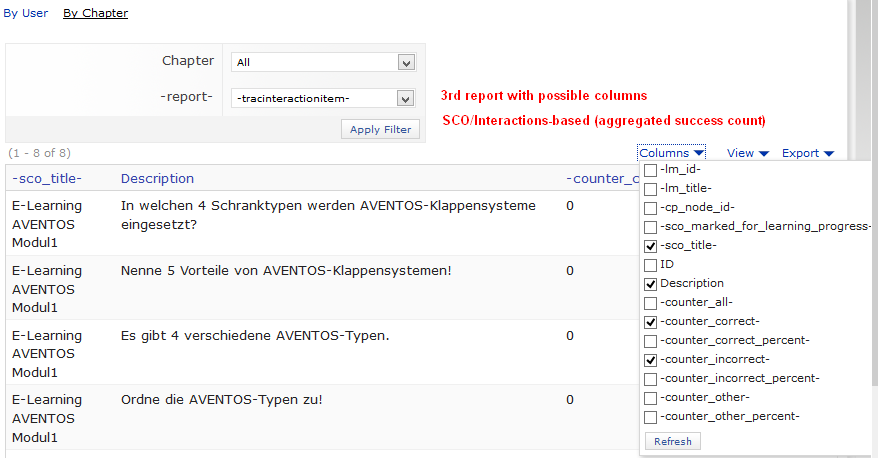Sort by the Description column header
The width and height of the screenshot is (878, 458).
click(x=157, y=178)
